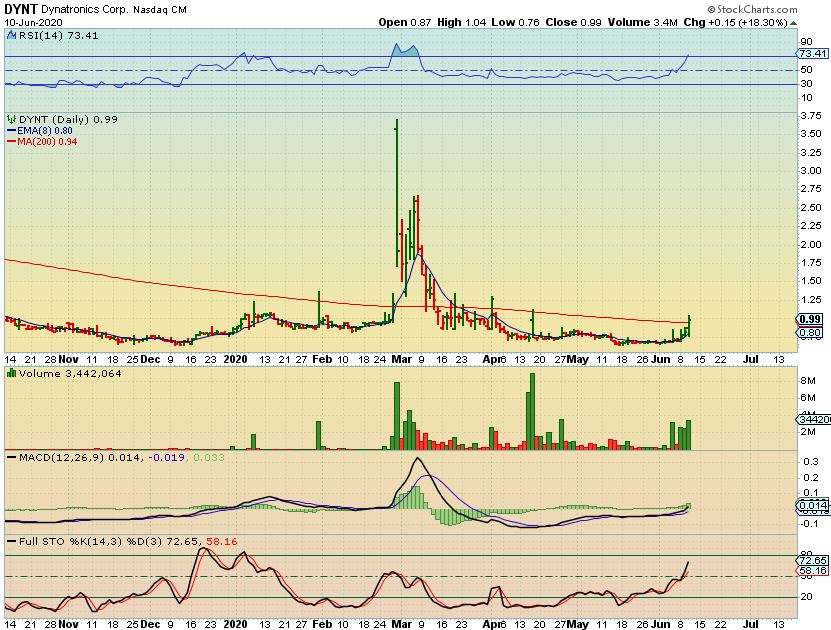Click the 72.65 stochastic %K value tag
This screenshot has height=630, width=831.
[812, 561]
